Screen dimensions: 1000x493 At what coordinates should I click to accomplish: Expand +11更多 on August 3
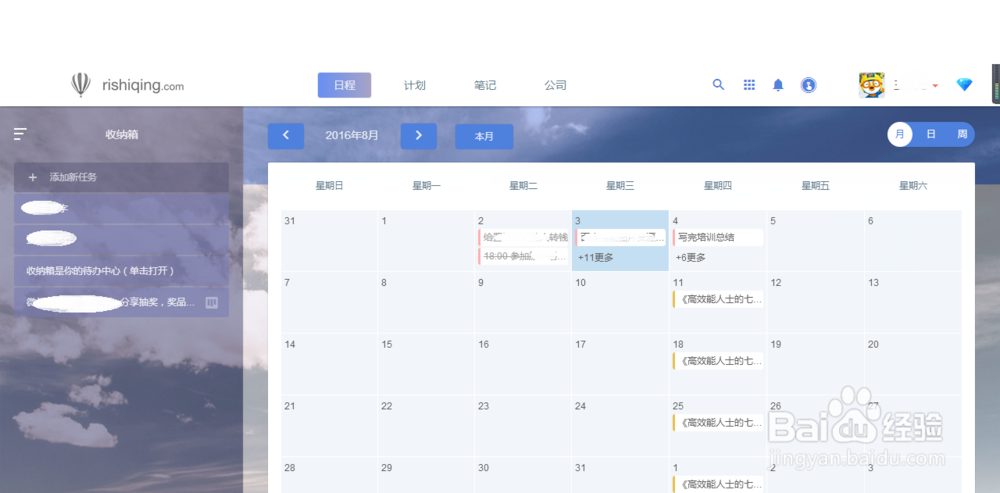(x=596, y=258)
